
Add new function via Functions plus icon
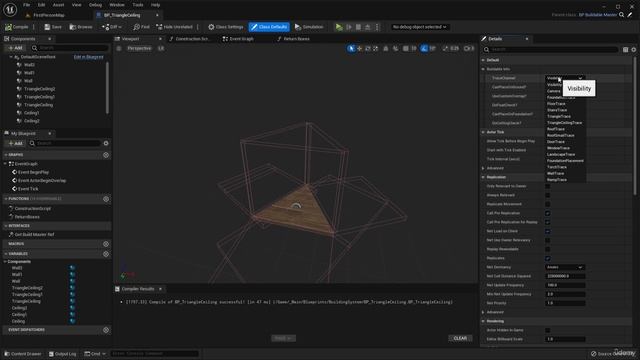[x=106, y=199]
